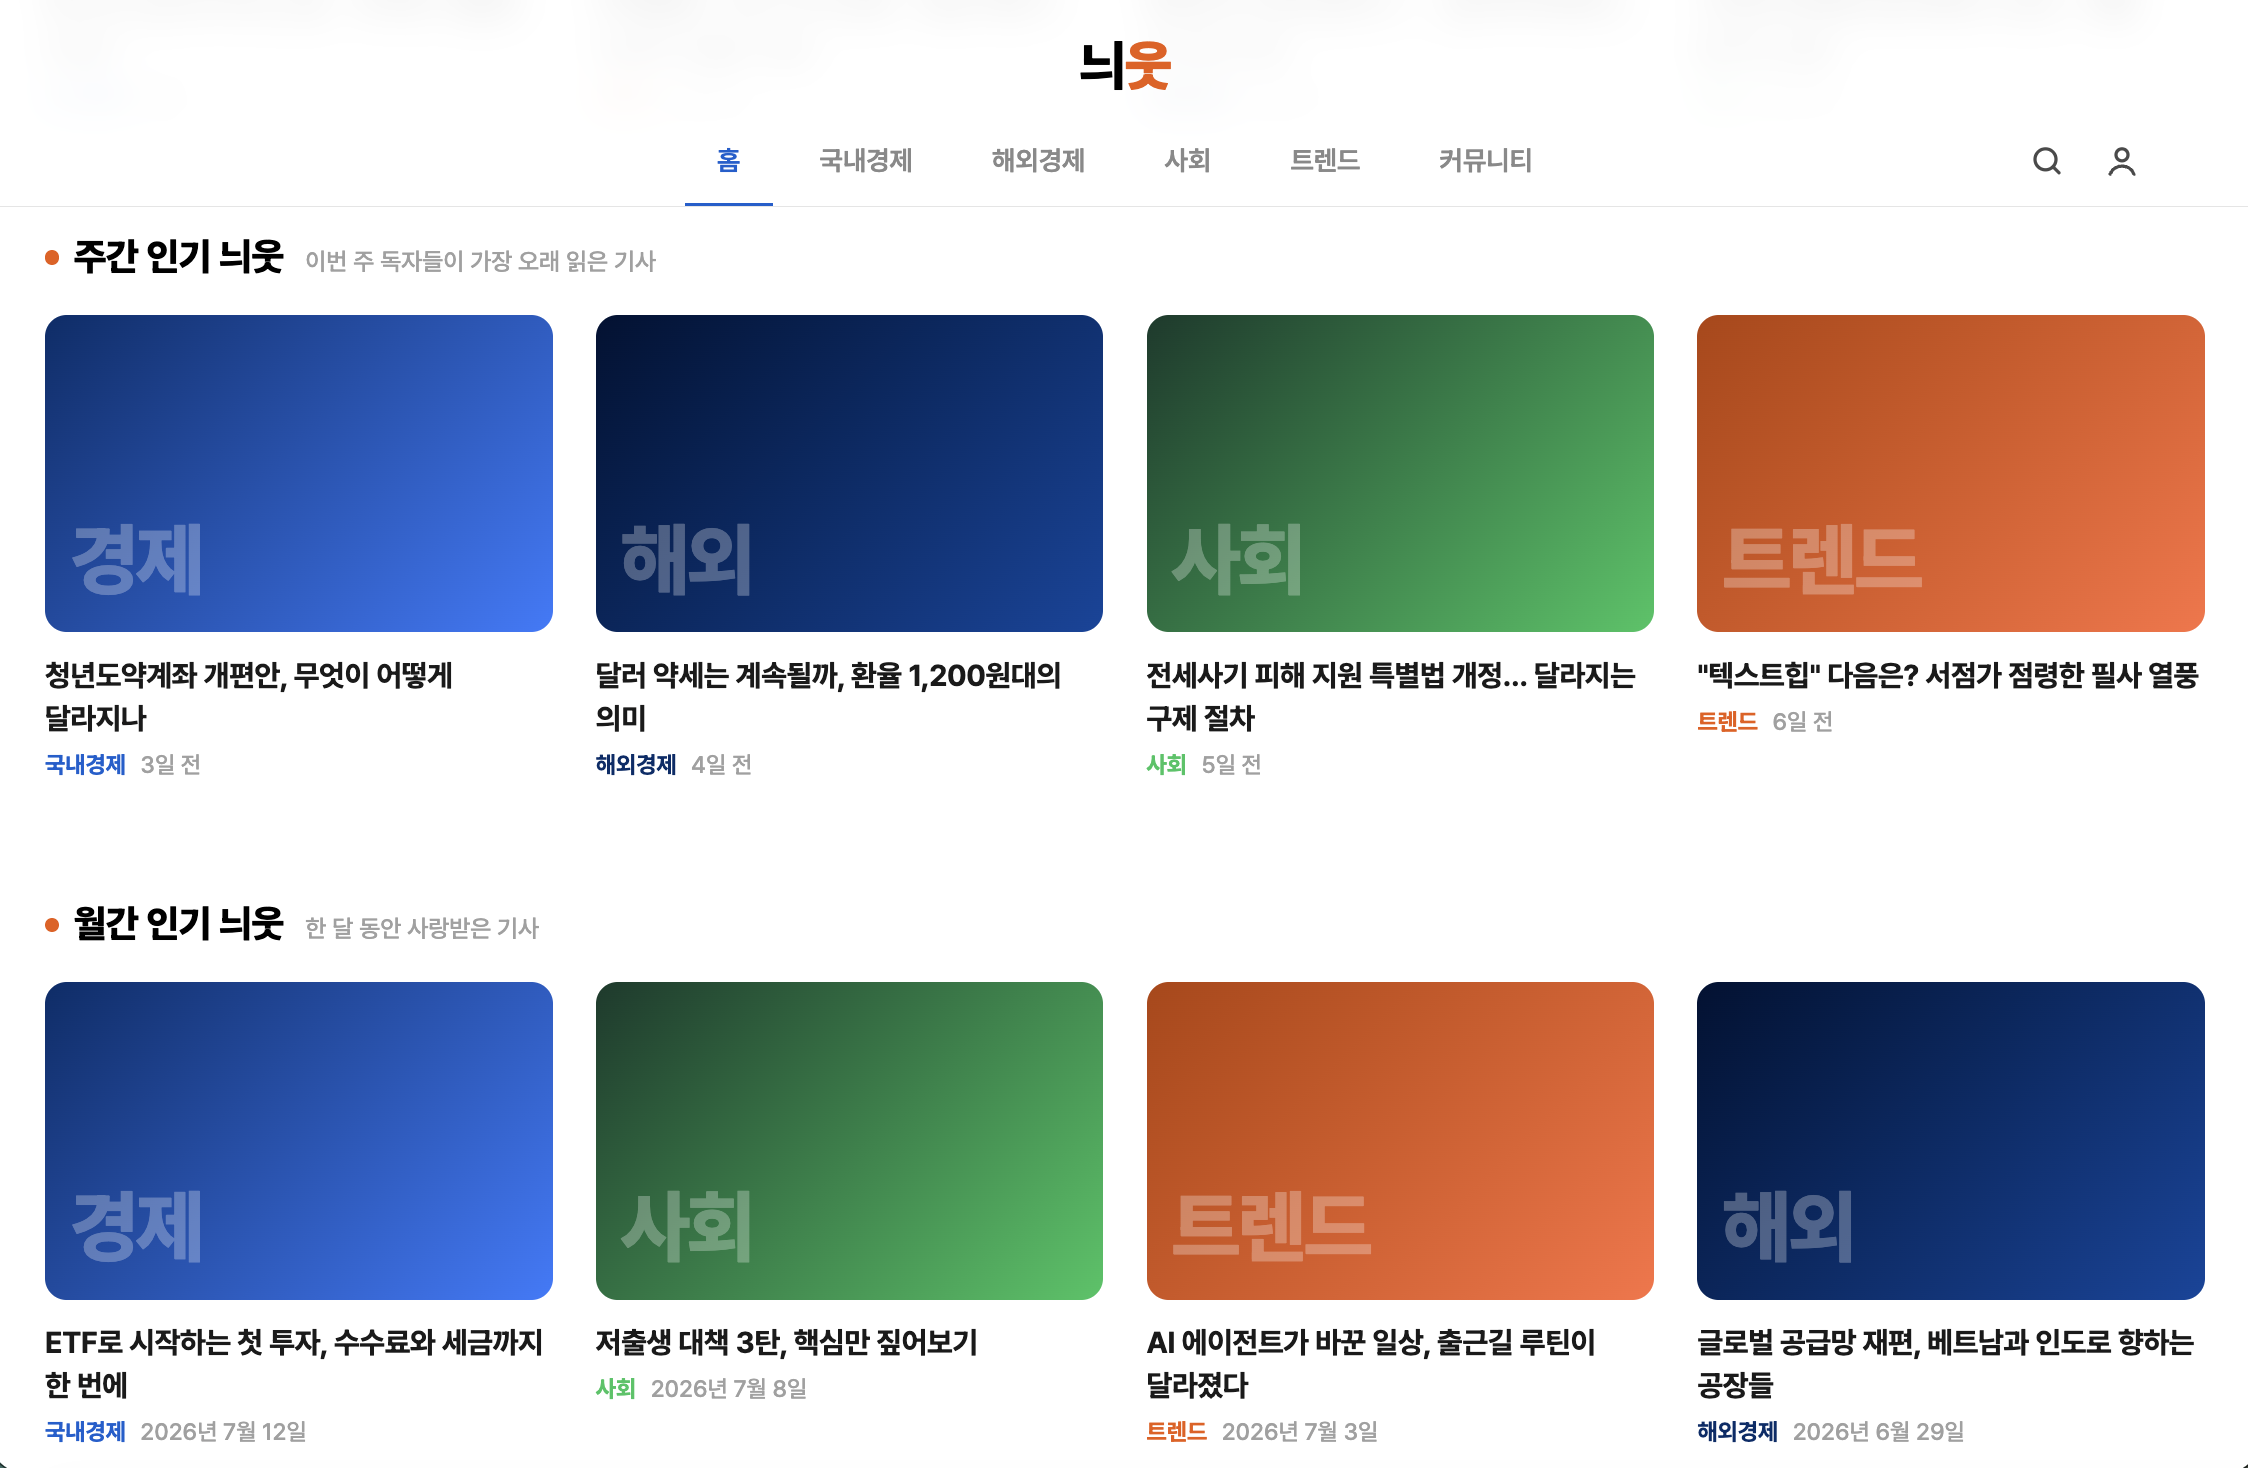This screenshot has width=2248, height=1468.
Task: Click 국내경제 tag under 청년도약계좌 article
Action: point(85,764)
